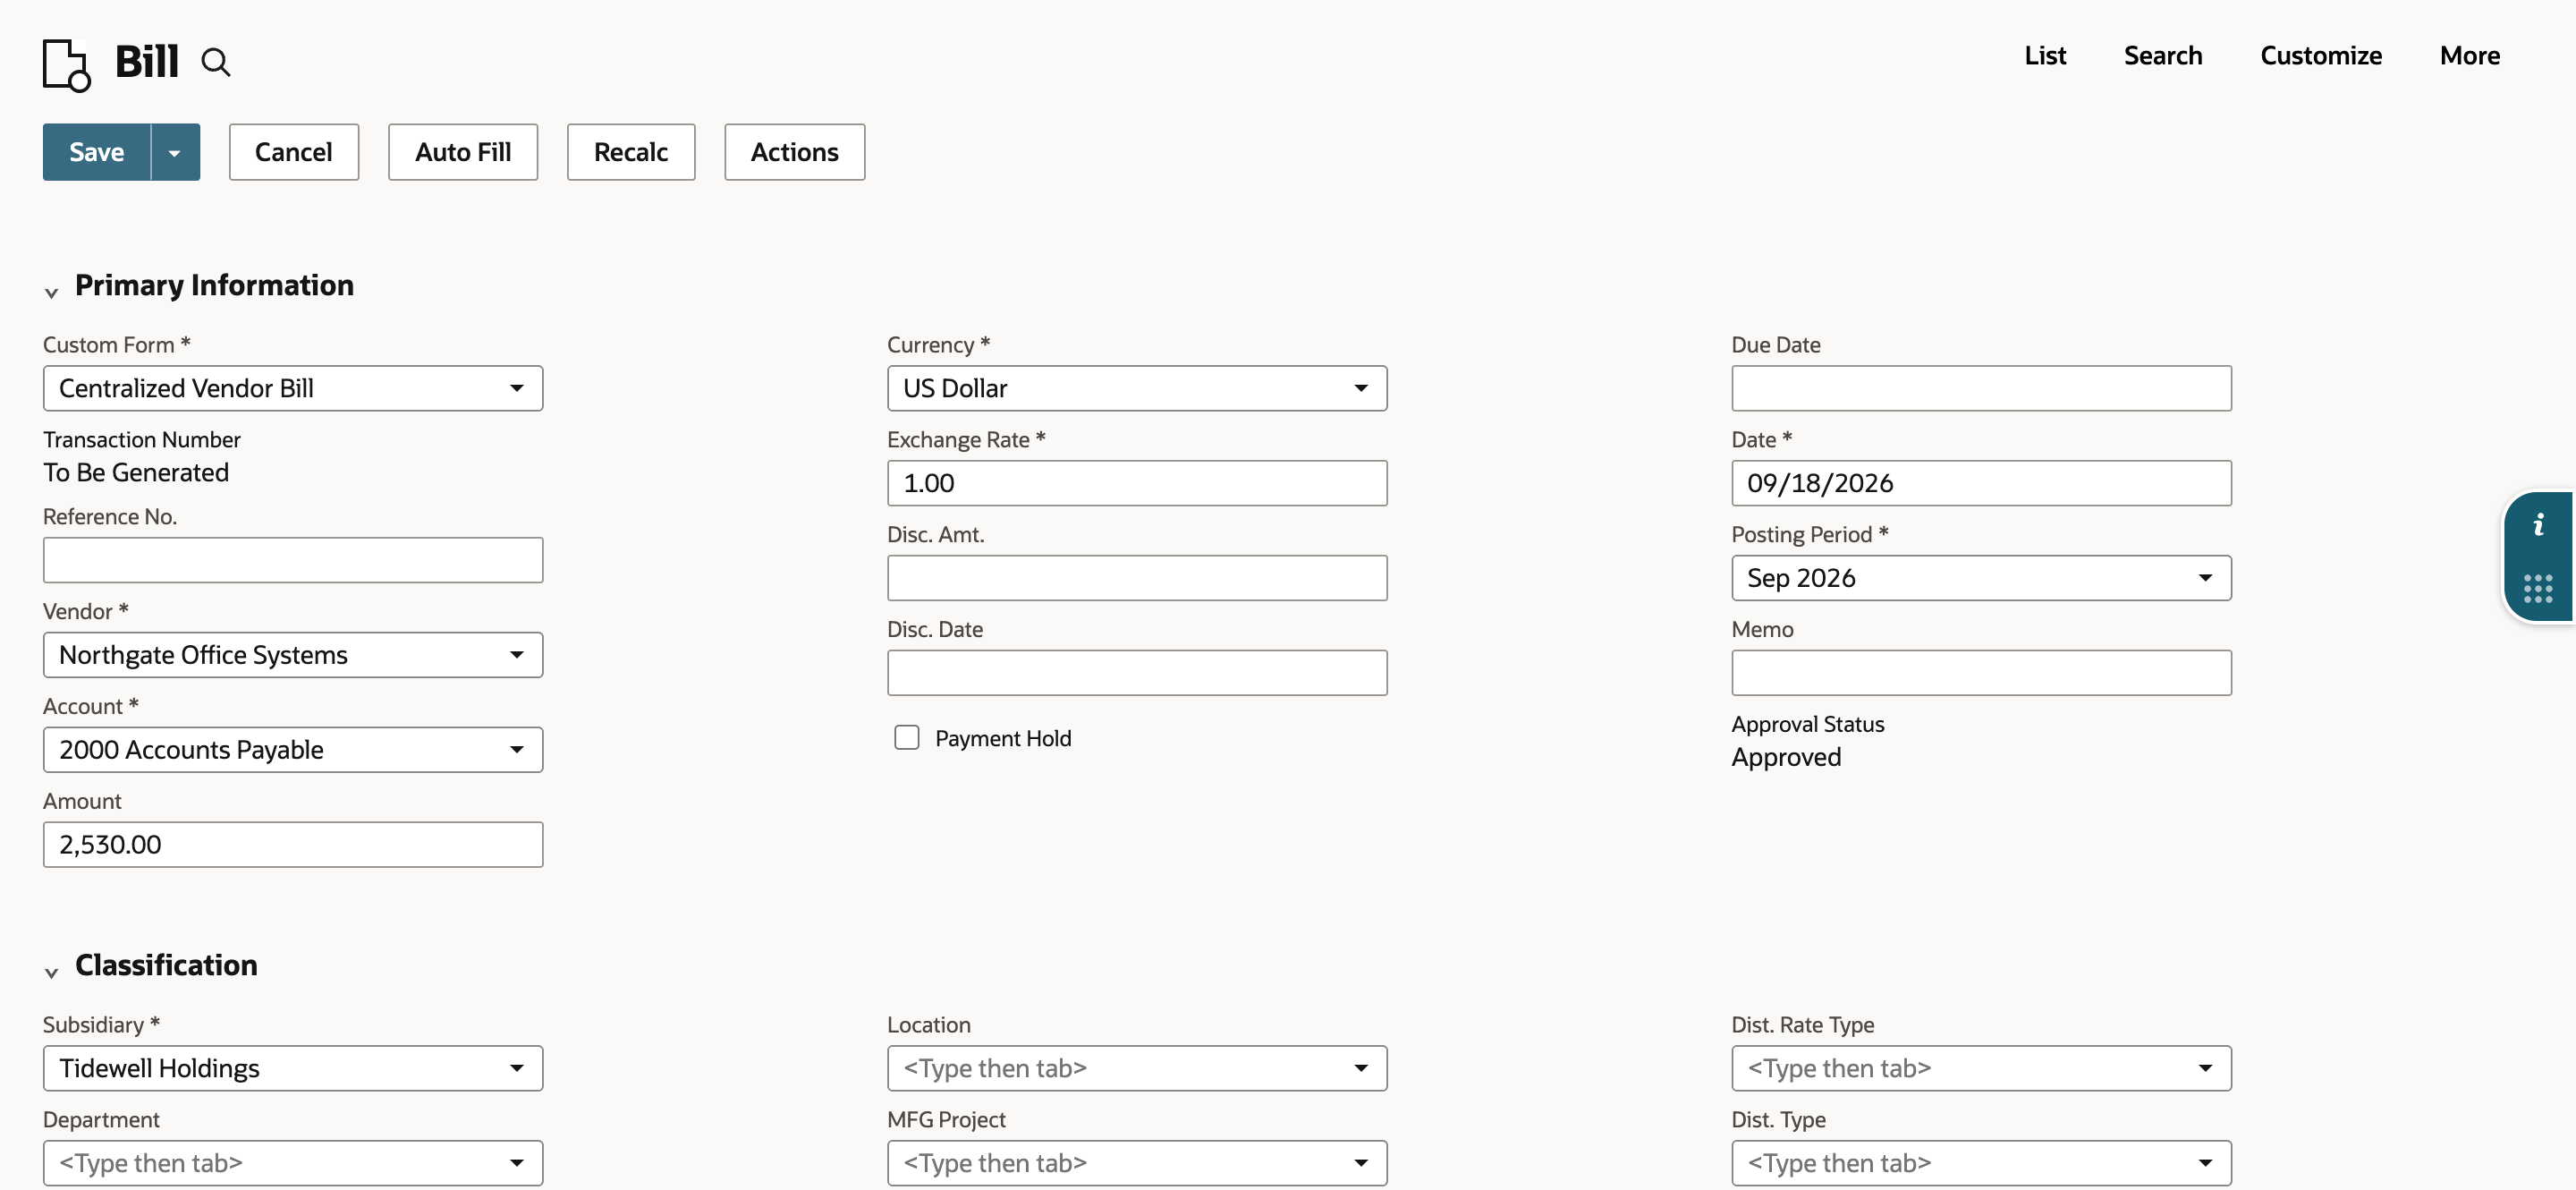Open the Vendor dropdown
The width and height of the screenshot is (2576, 1190).
pyautogui.click(x=293, y=655)
